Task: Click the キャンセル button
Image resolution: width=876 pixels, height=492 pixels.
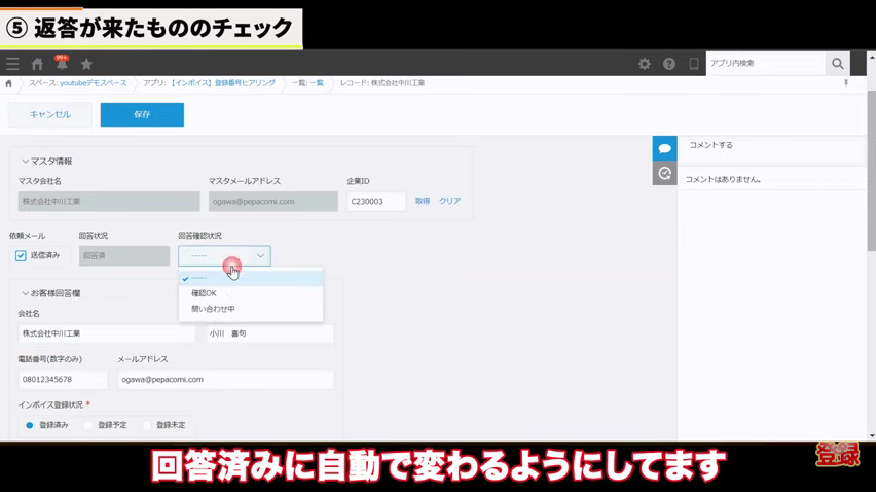Action: click(50, 114)
